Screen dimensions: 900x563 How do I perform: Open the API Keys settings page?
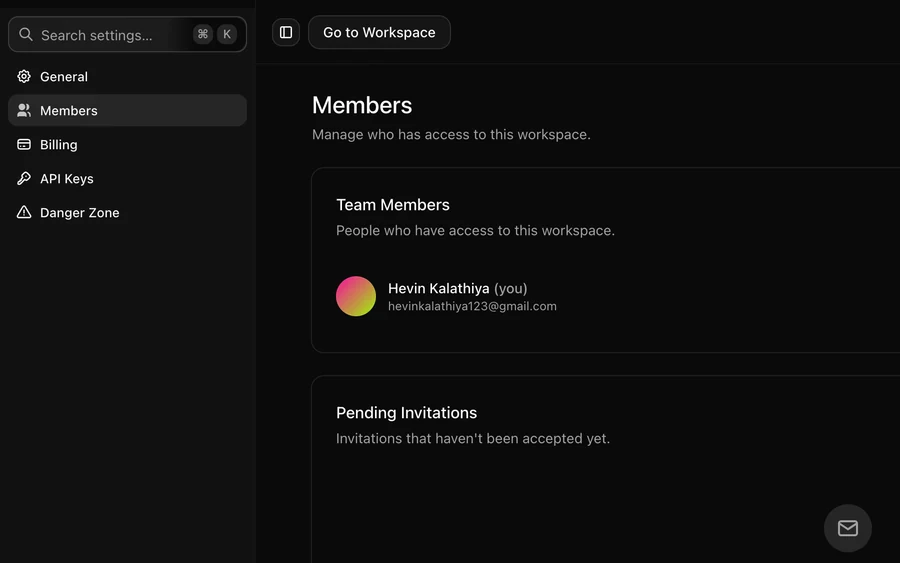point(127,178)
